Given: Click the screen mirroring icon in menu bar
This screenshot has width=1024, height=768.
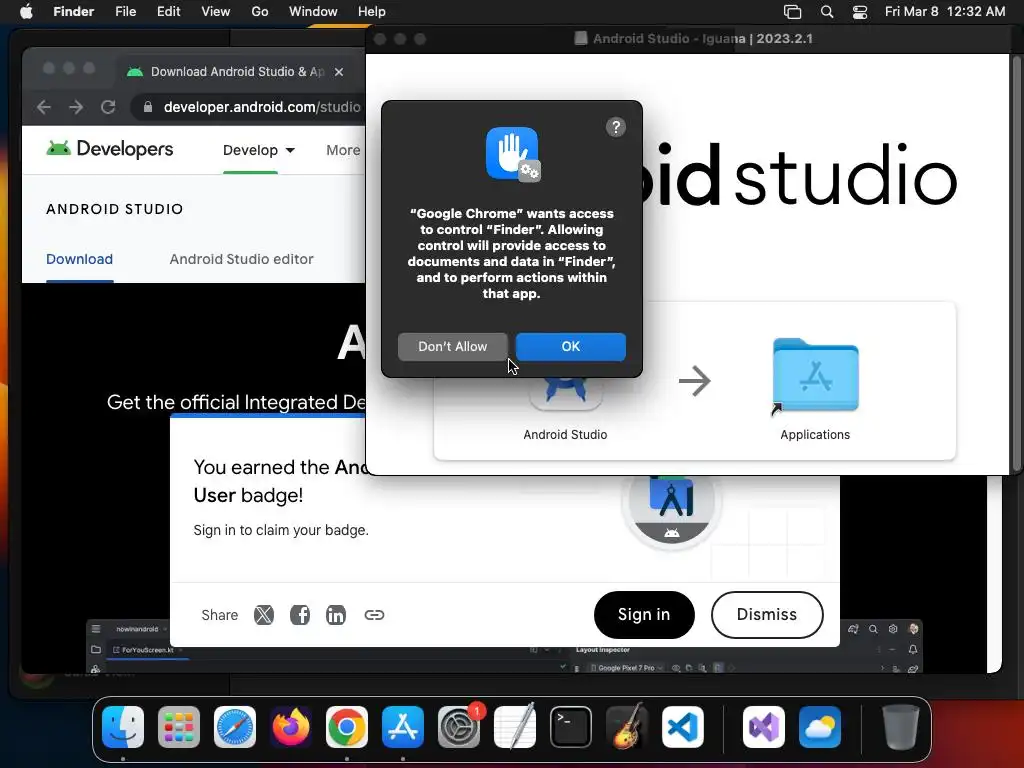Looking at the screenshot, I should tap(792, 11).
